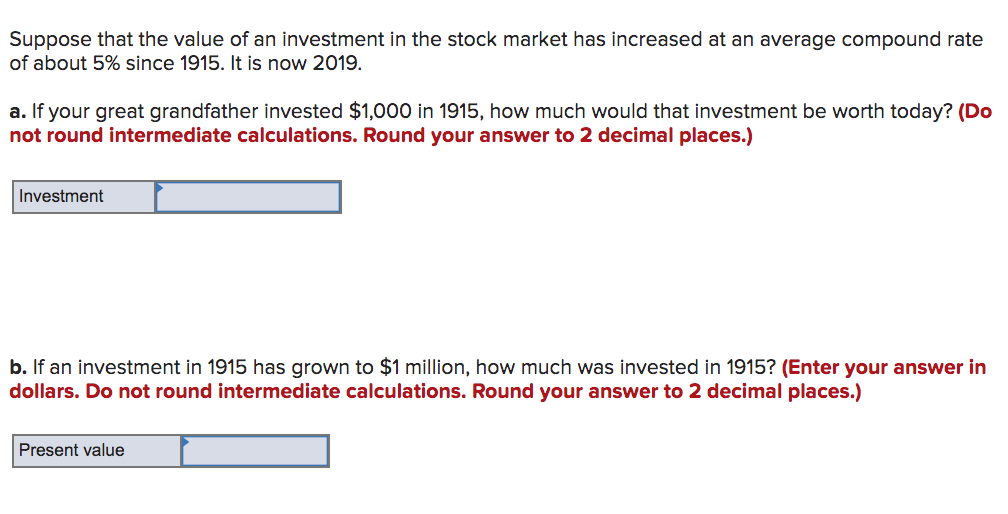This screenshot has width=1008, height=514.
Task: Click the Present value answer input field
Action: (255, 451)
